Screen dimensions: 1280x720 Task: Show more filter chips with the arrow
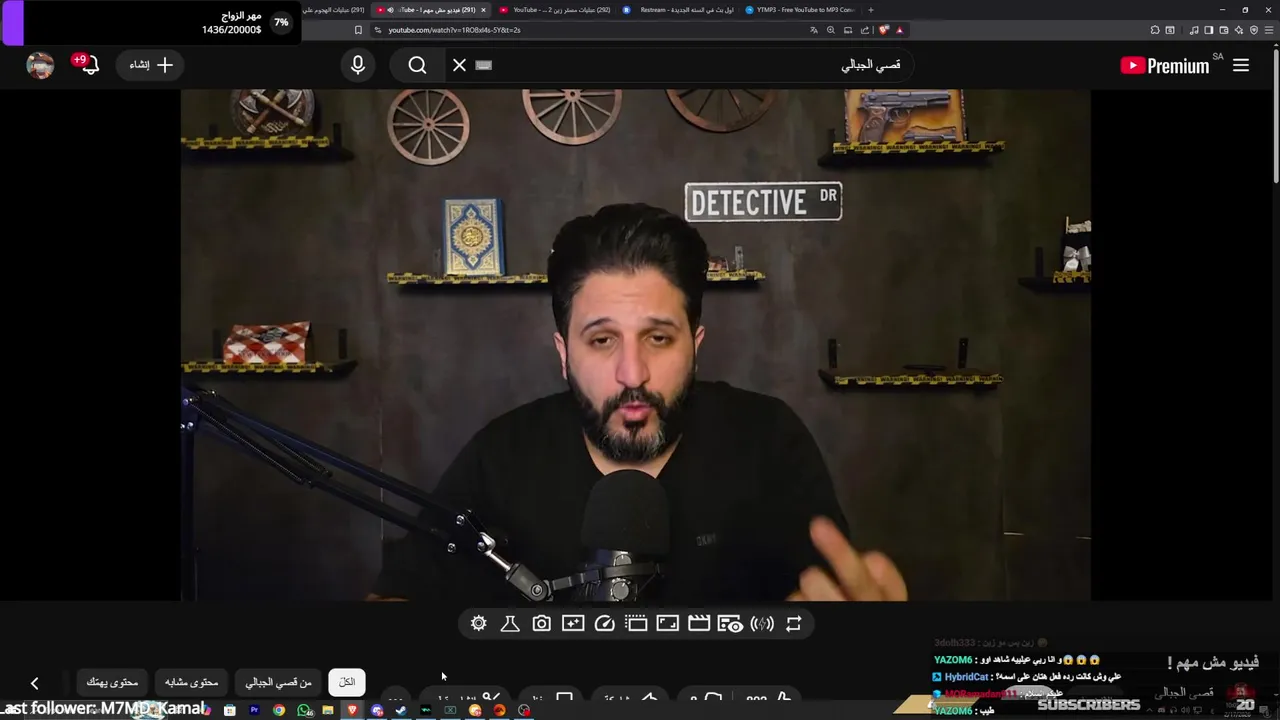[34, 683]
